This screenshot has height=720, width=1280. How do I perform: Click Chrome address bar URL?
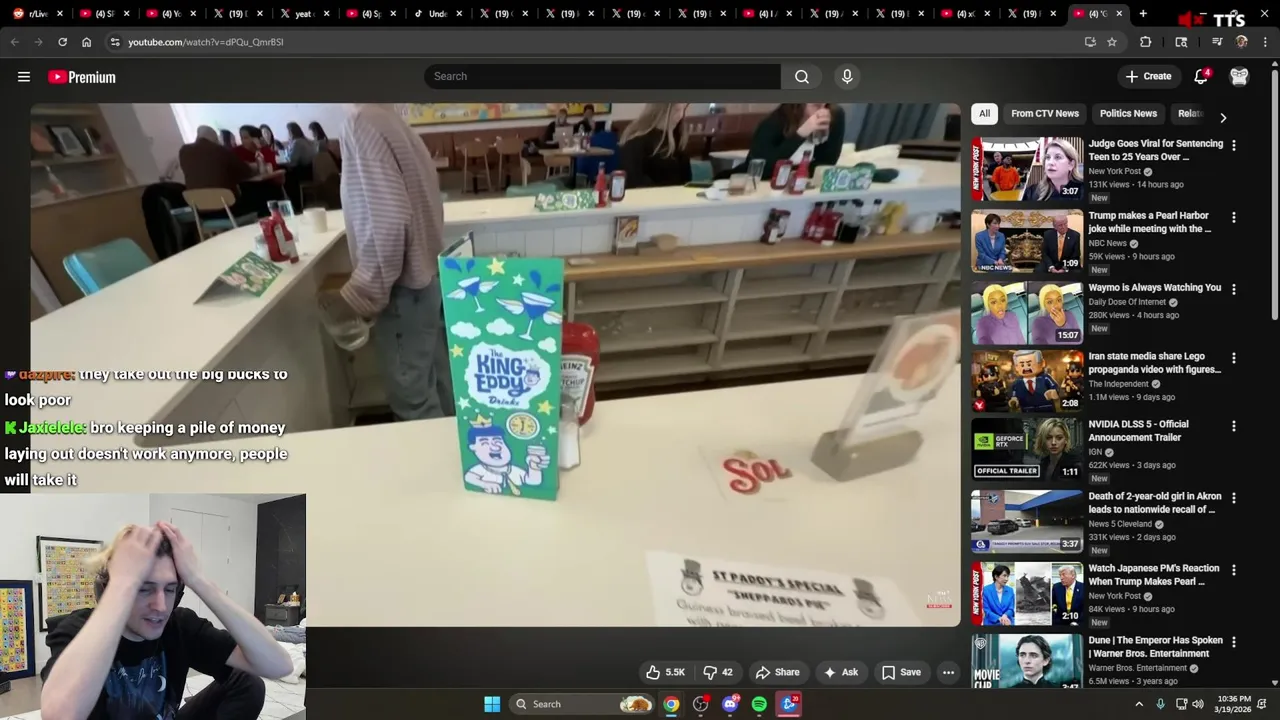tap(206, 42)
